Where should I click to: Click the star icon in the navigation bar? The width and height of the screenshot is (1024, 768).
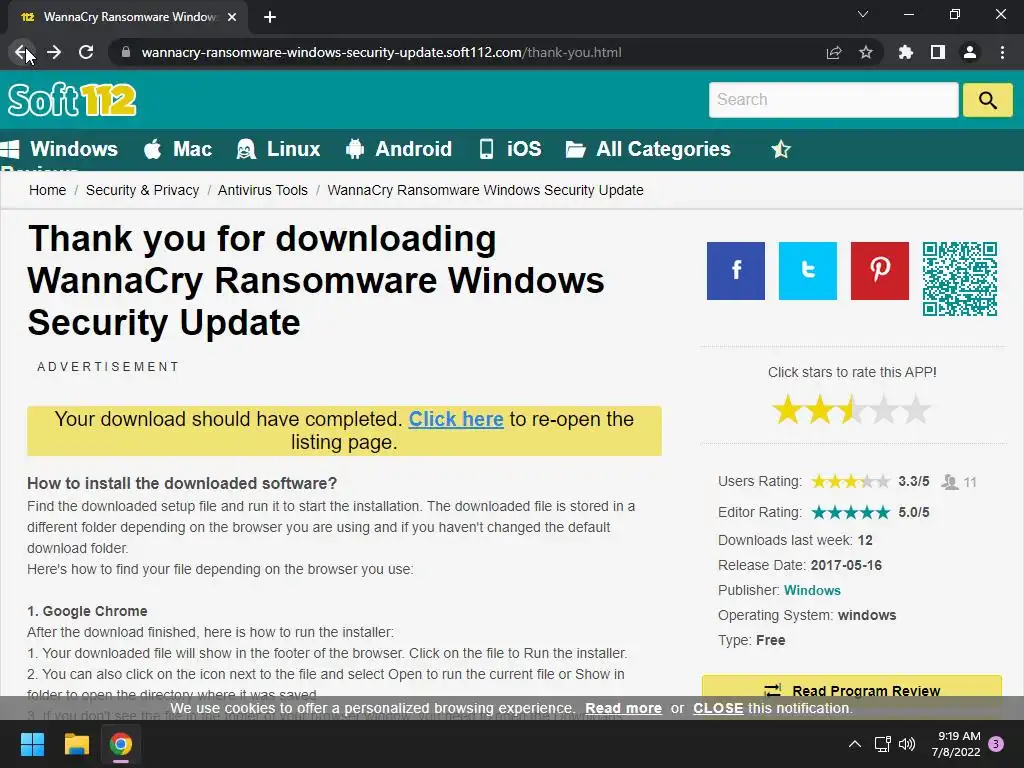(x=781, y=150)
